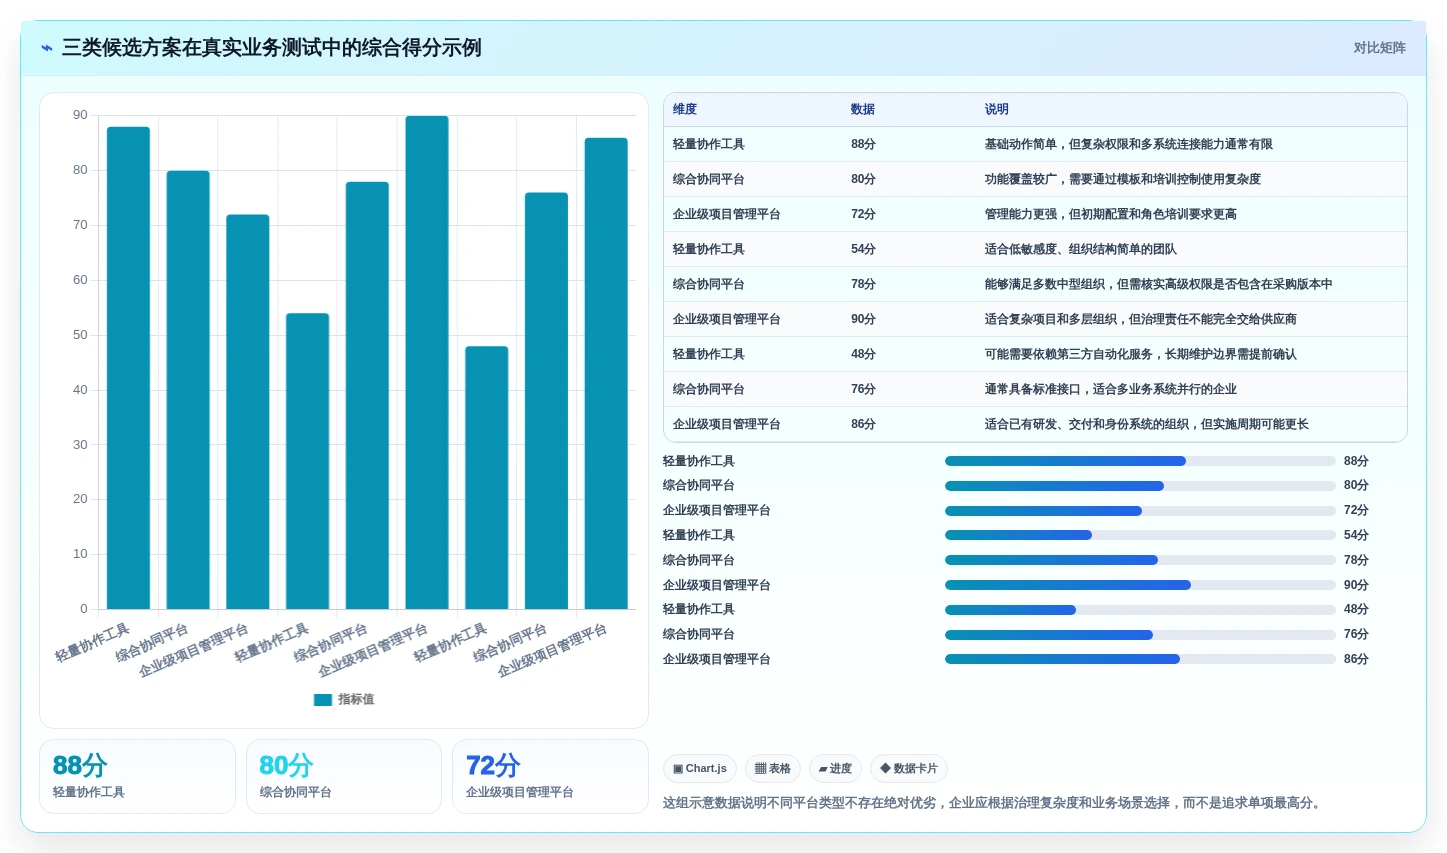
Task: Select the chart bar reaching 72
Action: (x=248, y=412)
